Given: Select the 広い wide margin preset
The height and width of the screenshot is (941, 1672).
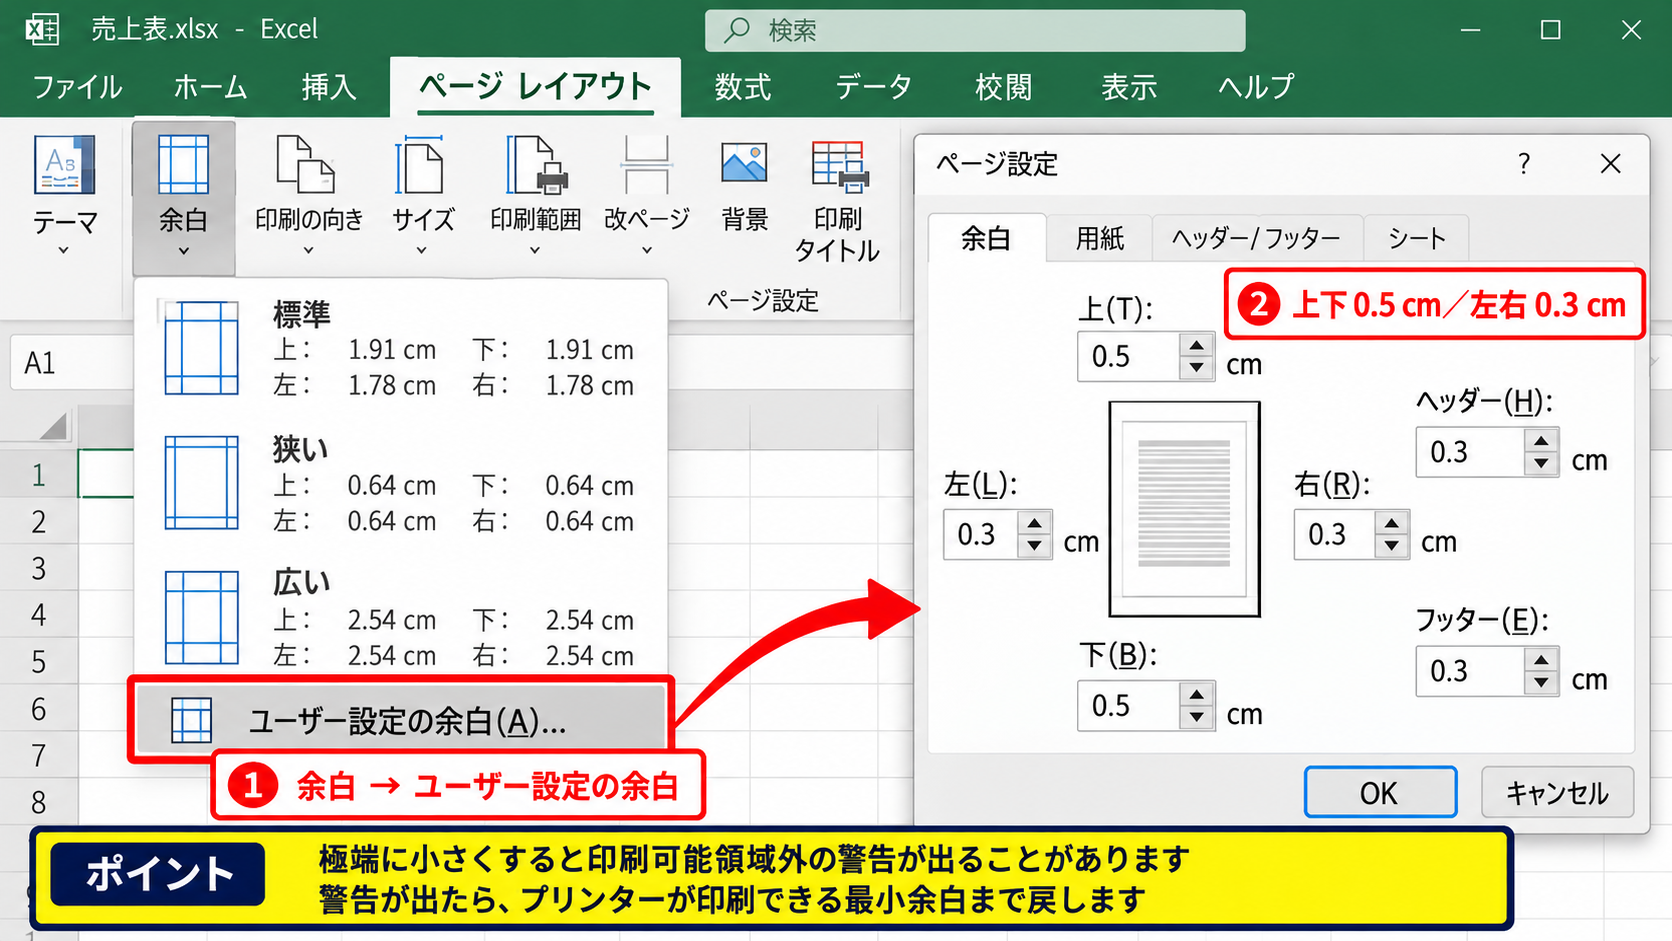Looking at the screenshot, I should 401,619.
